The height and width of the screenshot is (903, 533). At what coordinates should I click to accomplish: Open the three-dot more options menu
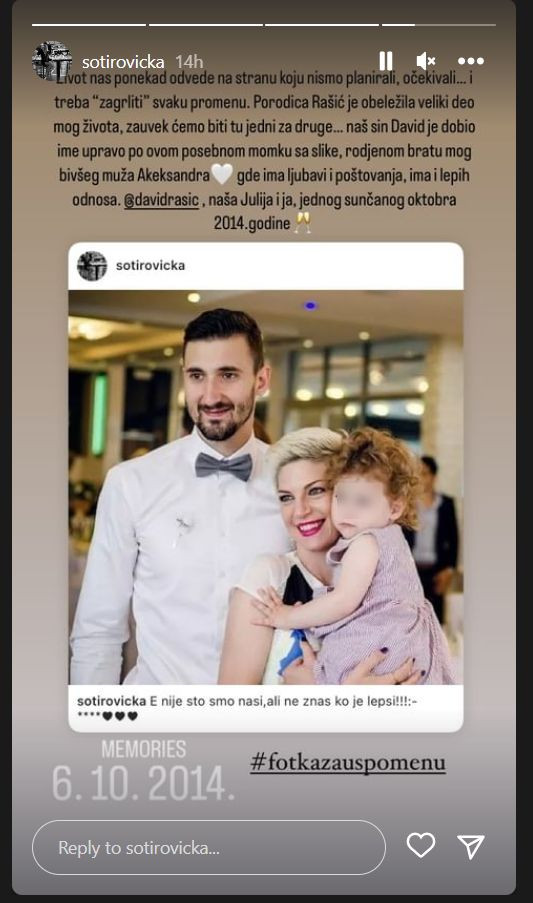coord(471,61)
